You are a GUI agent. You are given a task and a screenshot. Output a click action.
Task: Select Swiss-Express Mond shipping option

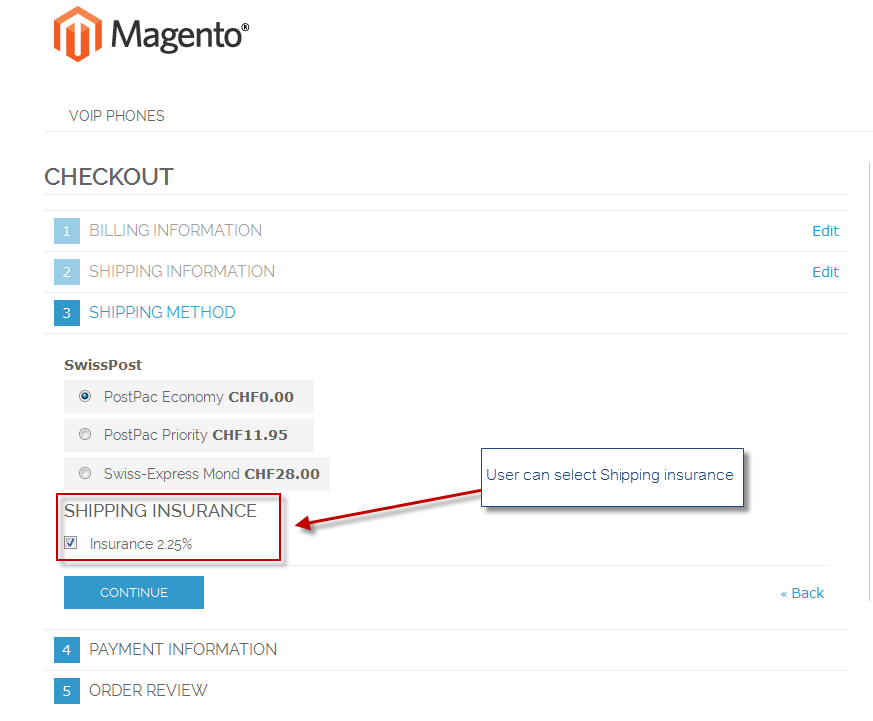(85, 473)
